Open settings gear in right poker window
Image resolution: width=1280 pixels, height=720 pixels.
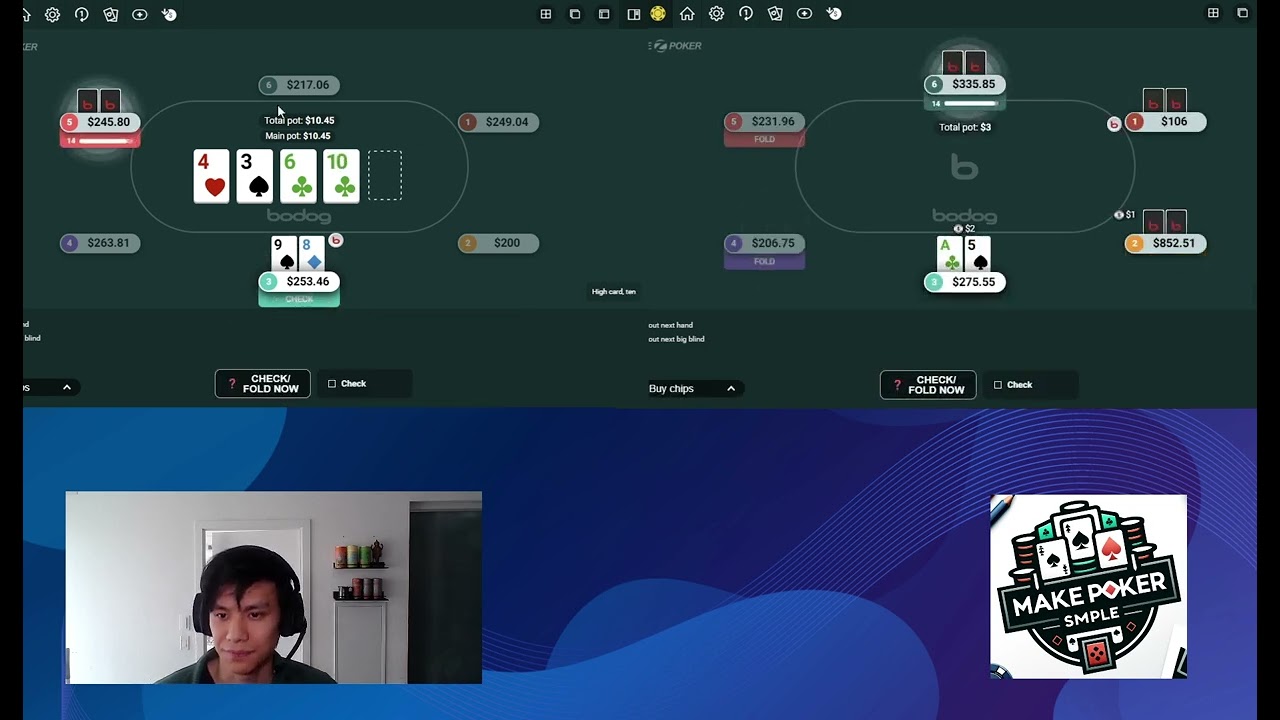click(x=716, y=14)
